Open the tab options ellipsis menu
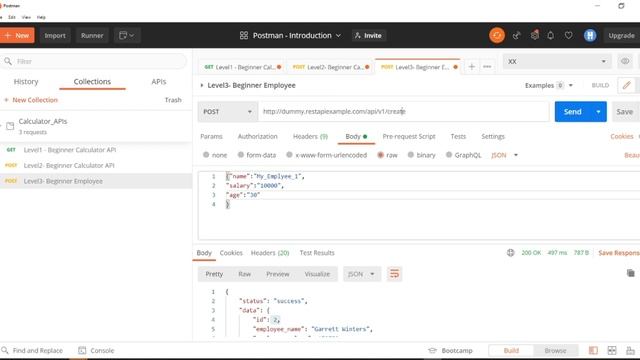 (x=487, y=67)
